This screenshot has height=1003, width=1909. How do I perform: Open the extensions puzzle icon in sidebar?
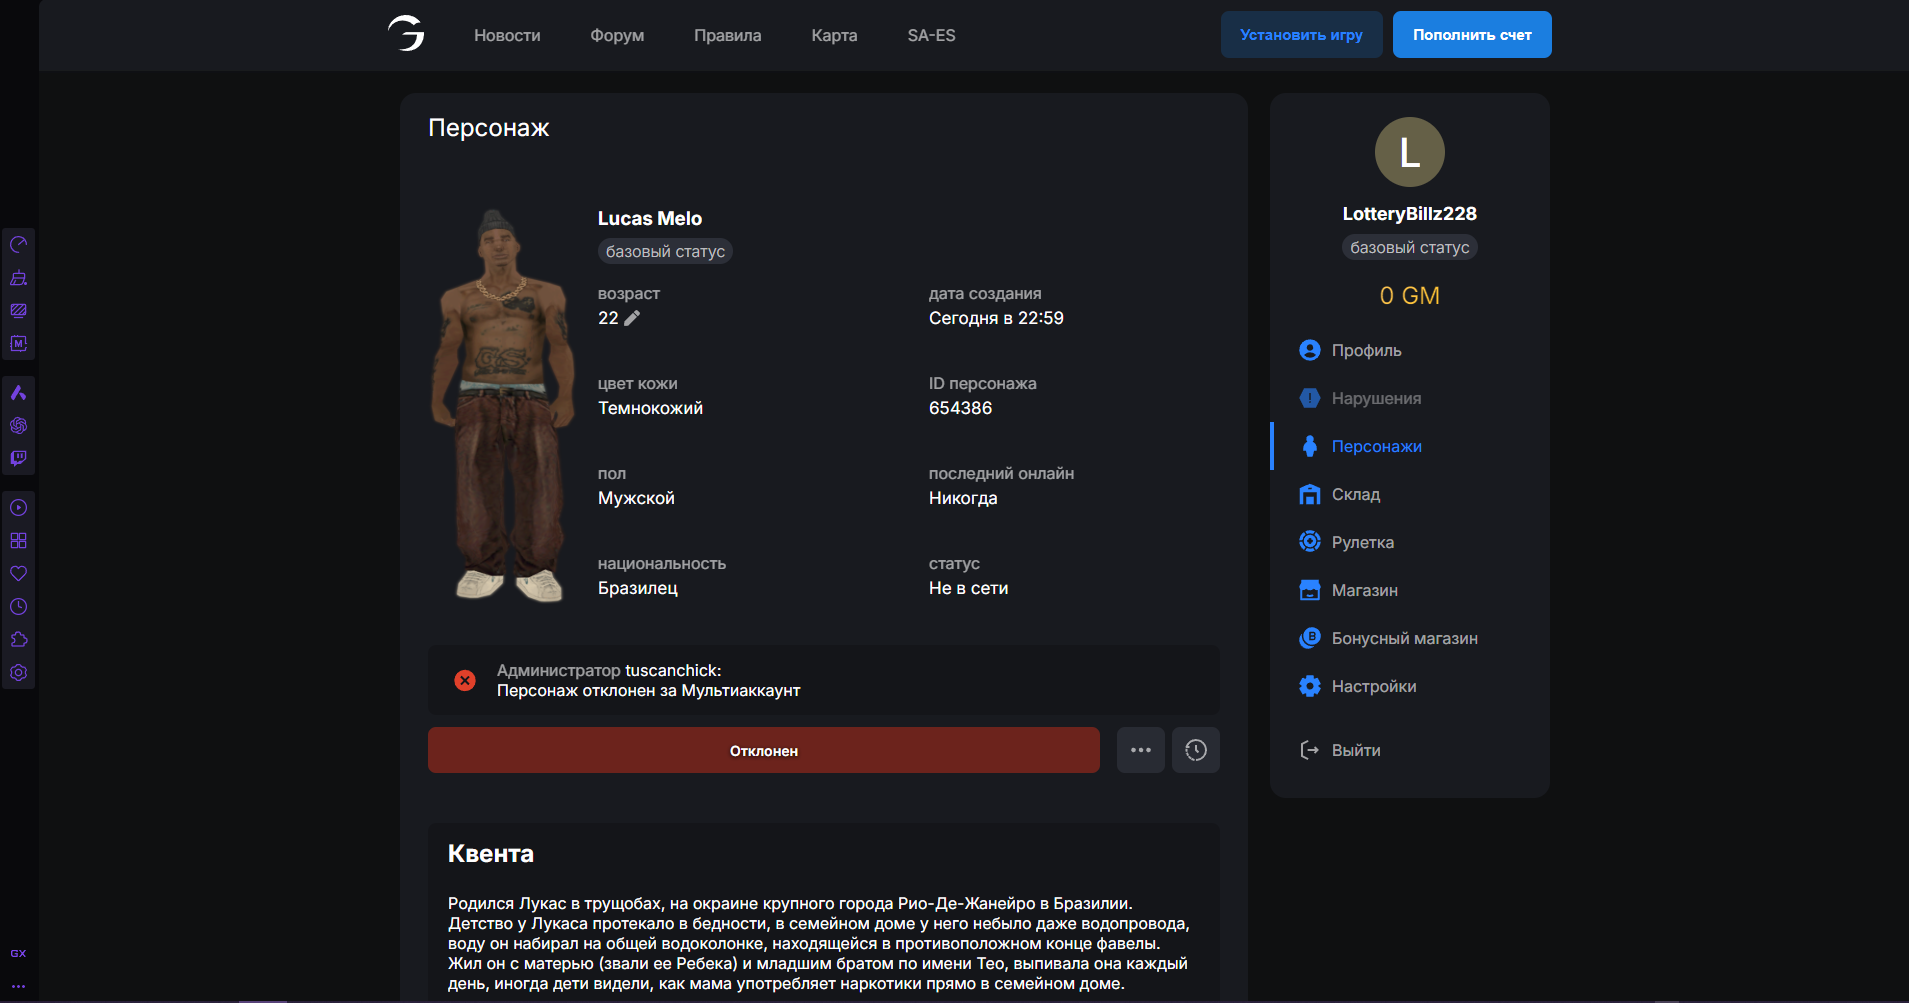[18, 639]
